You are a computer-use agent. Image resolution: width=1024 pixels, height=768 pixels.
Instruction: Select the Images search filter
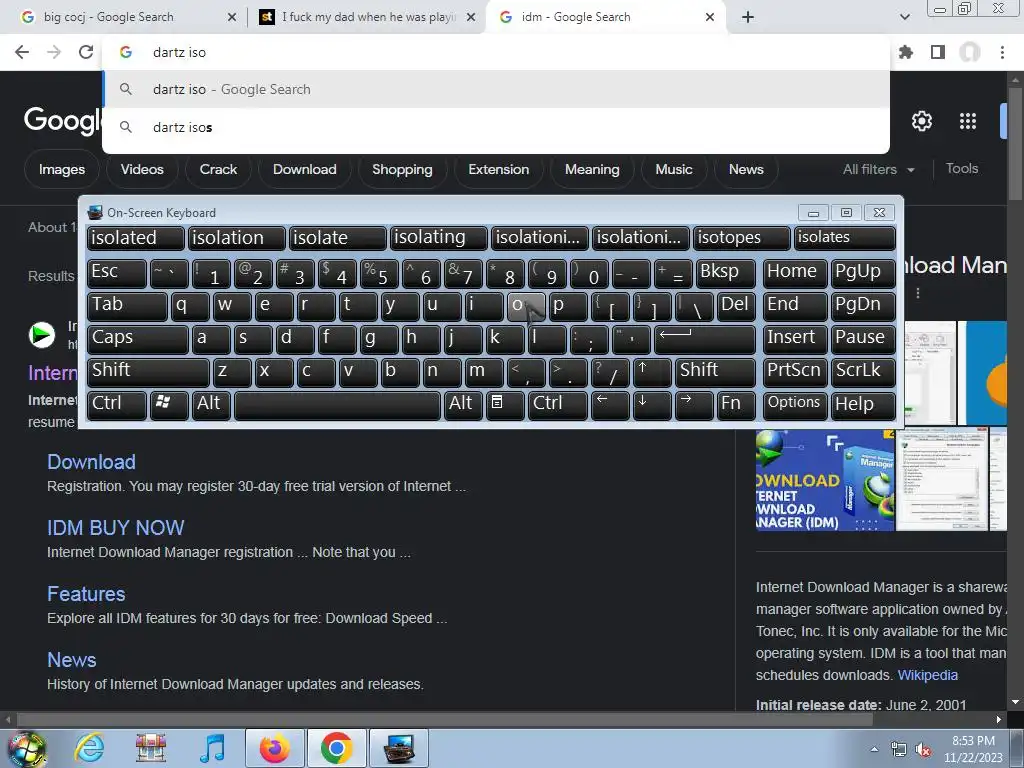[61, 169]
